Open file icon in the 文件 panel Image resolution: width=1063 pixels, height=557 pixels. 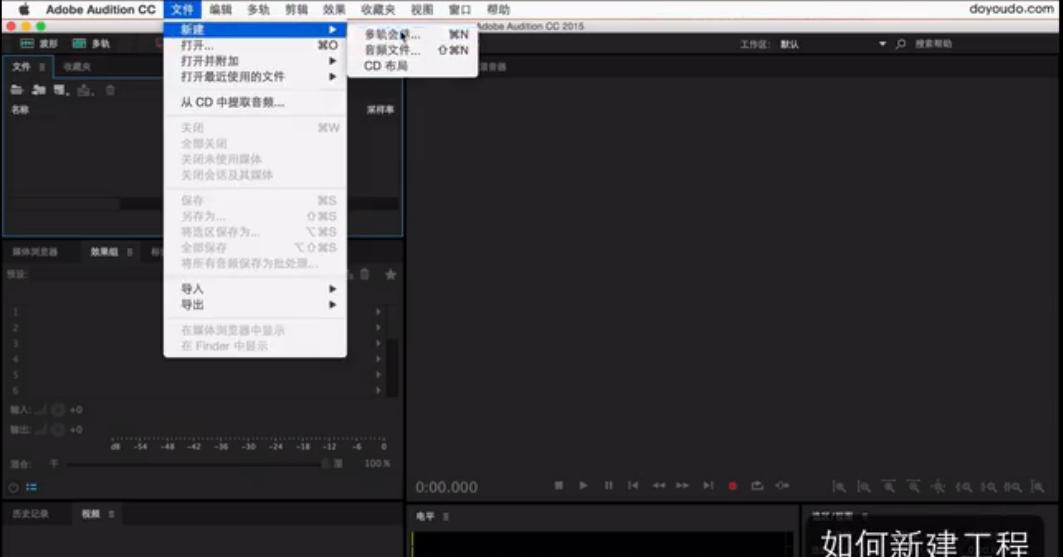[x=17, y=89]
